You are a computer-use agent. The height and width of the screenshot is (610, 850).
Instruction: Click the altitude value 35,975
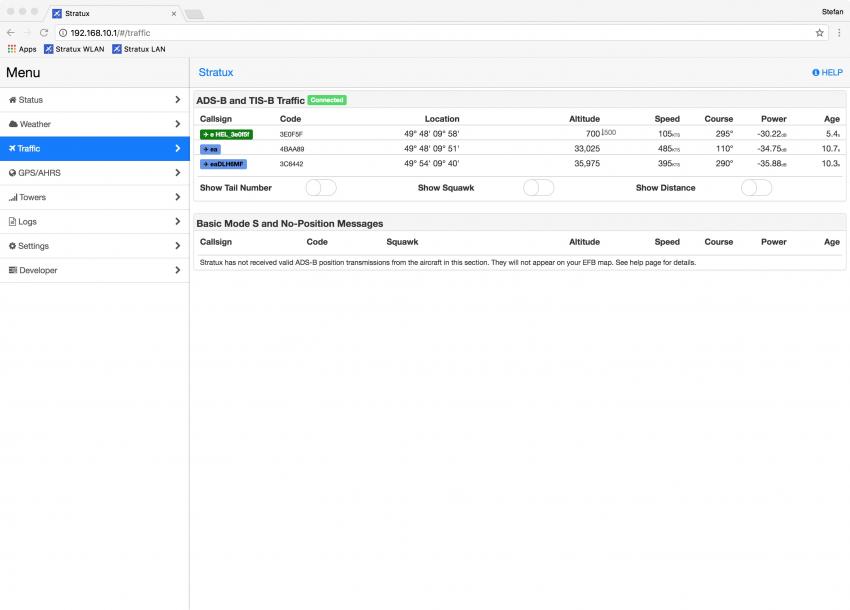[x=587, y=163]
